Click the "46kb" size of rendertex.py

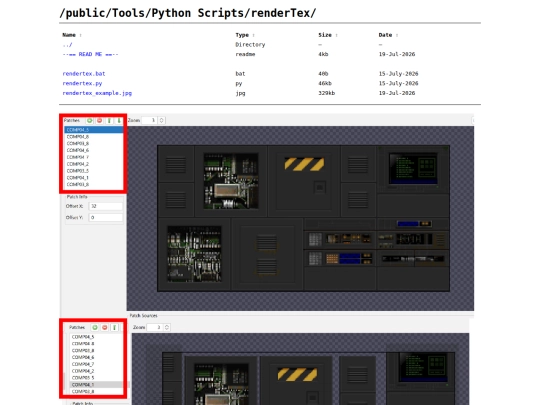[x=325, y=83]
